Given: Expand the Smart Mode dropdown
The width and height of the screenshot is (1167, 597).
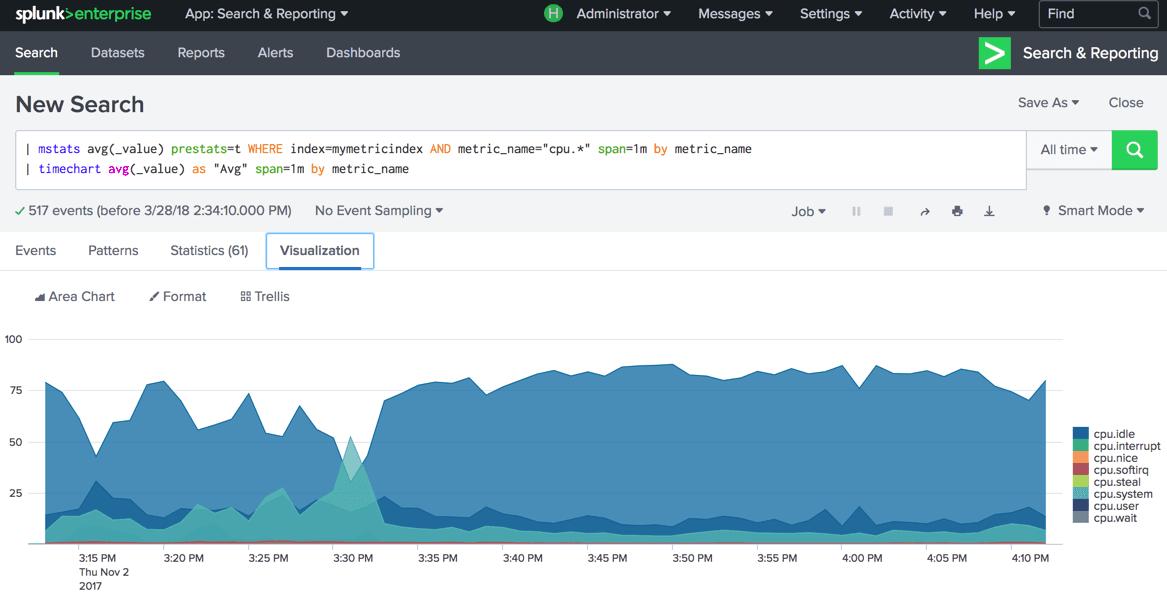Looking at the screenshot, I should 1093,211.
